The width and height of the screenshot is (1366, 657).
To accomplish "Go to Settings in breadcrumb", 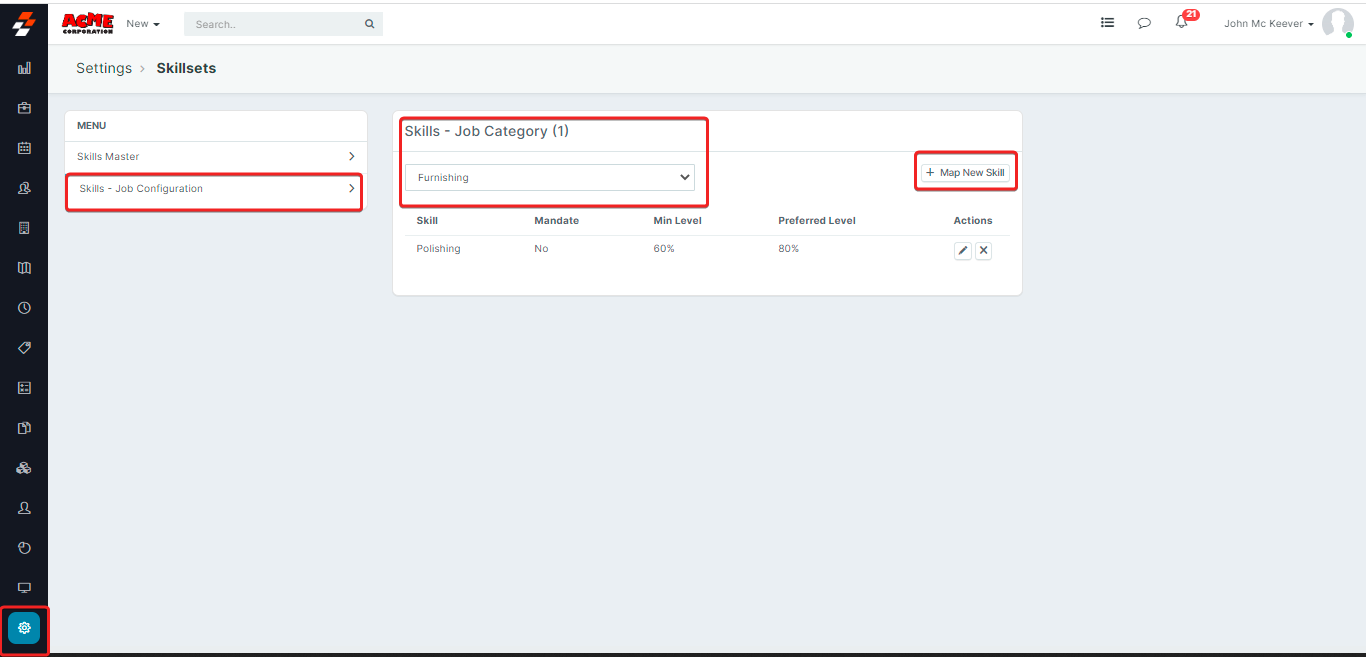I will click(104, 68).
